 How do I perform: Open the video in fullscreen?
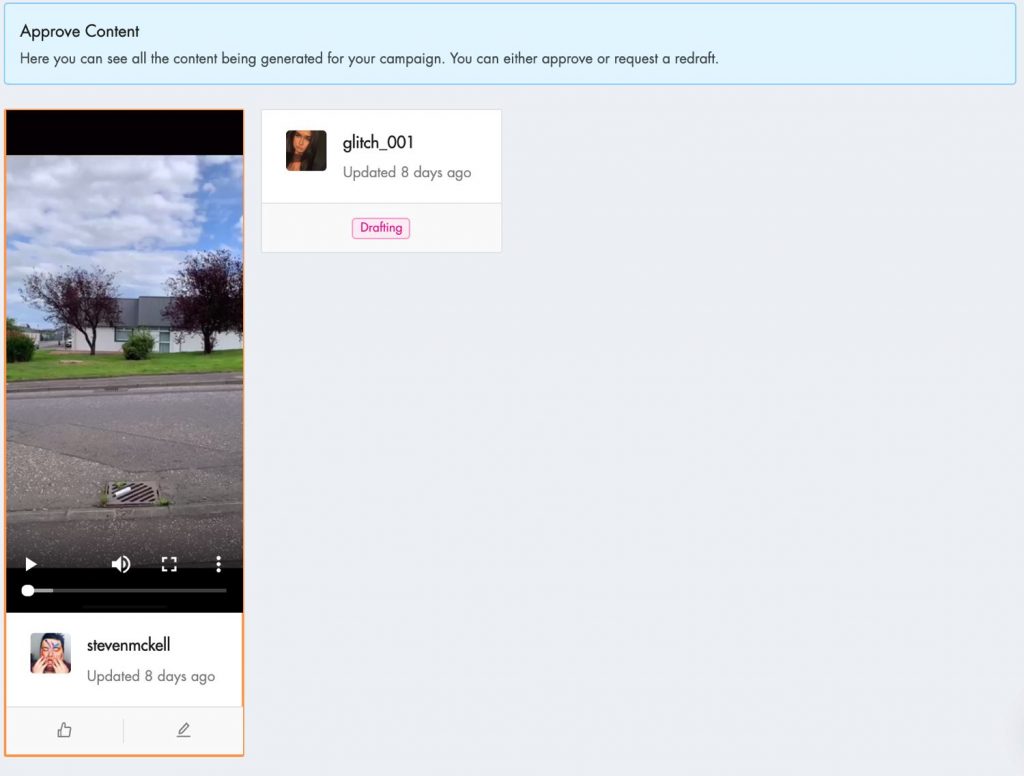pos(169,564)
